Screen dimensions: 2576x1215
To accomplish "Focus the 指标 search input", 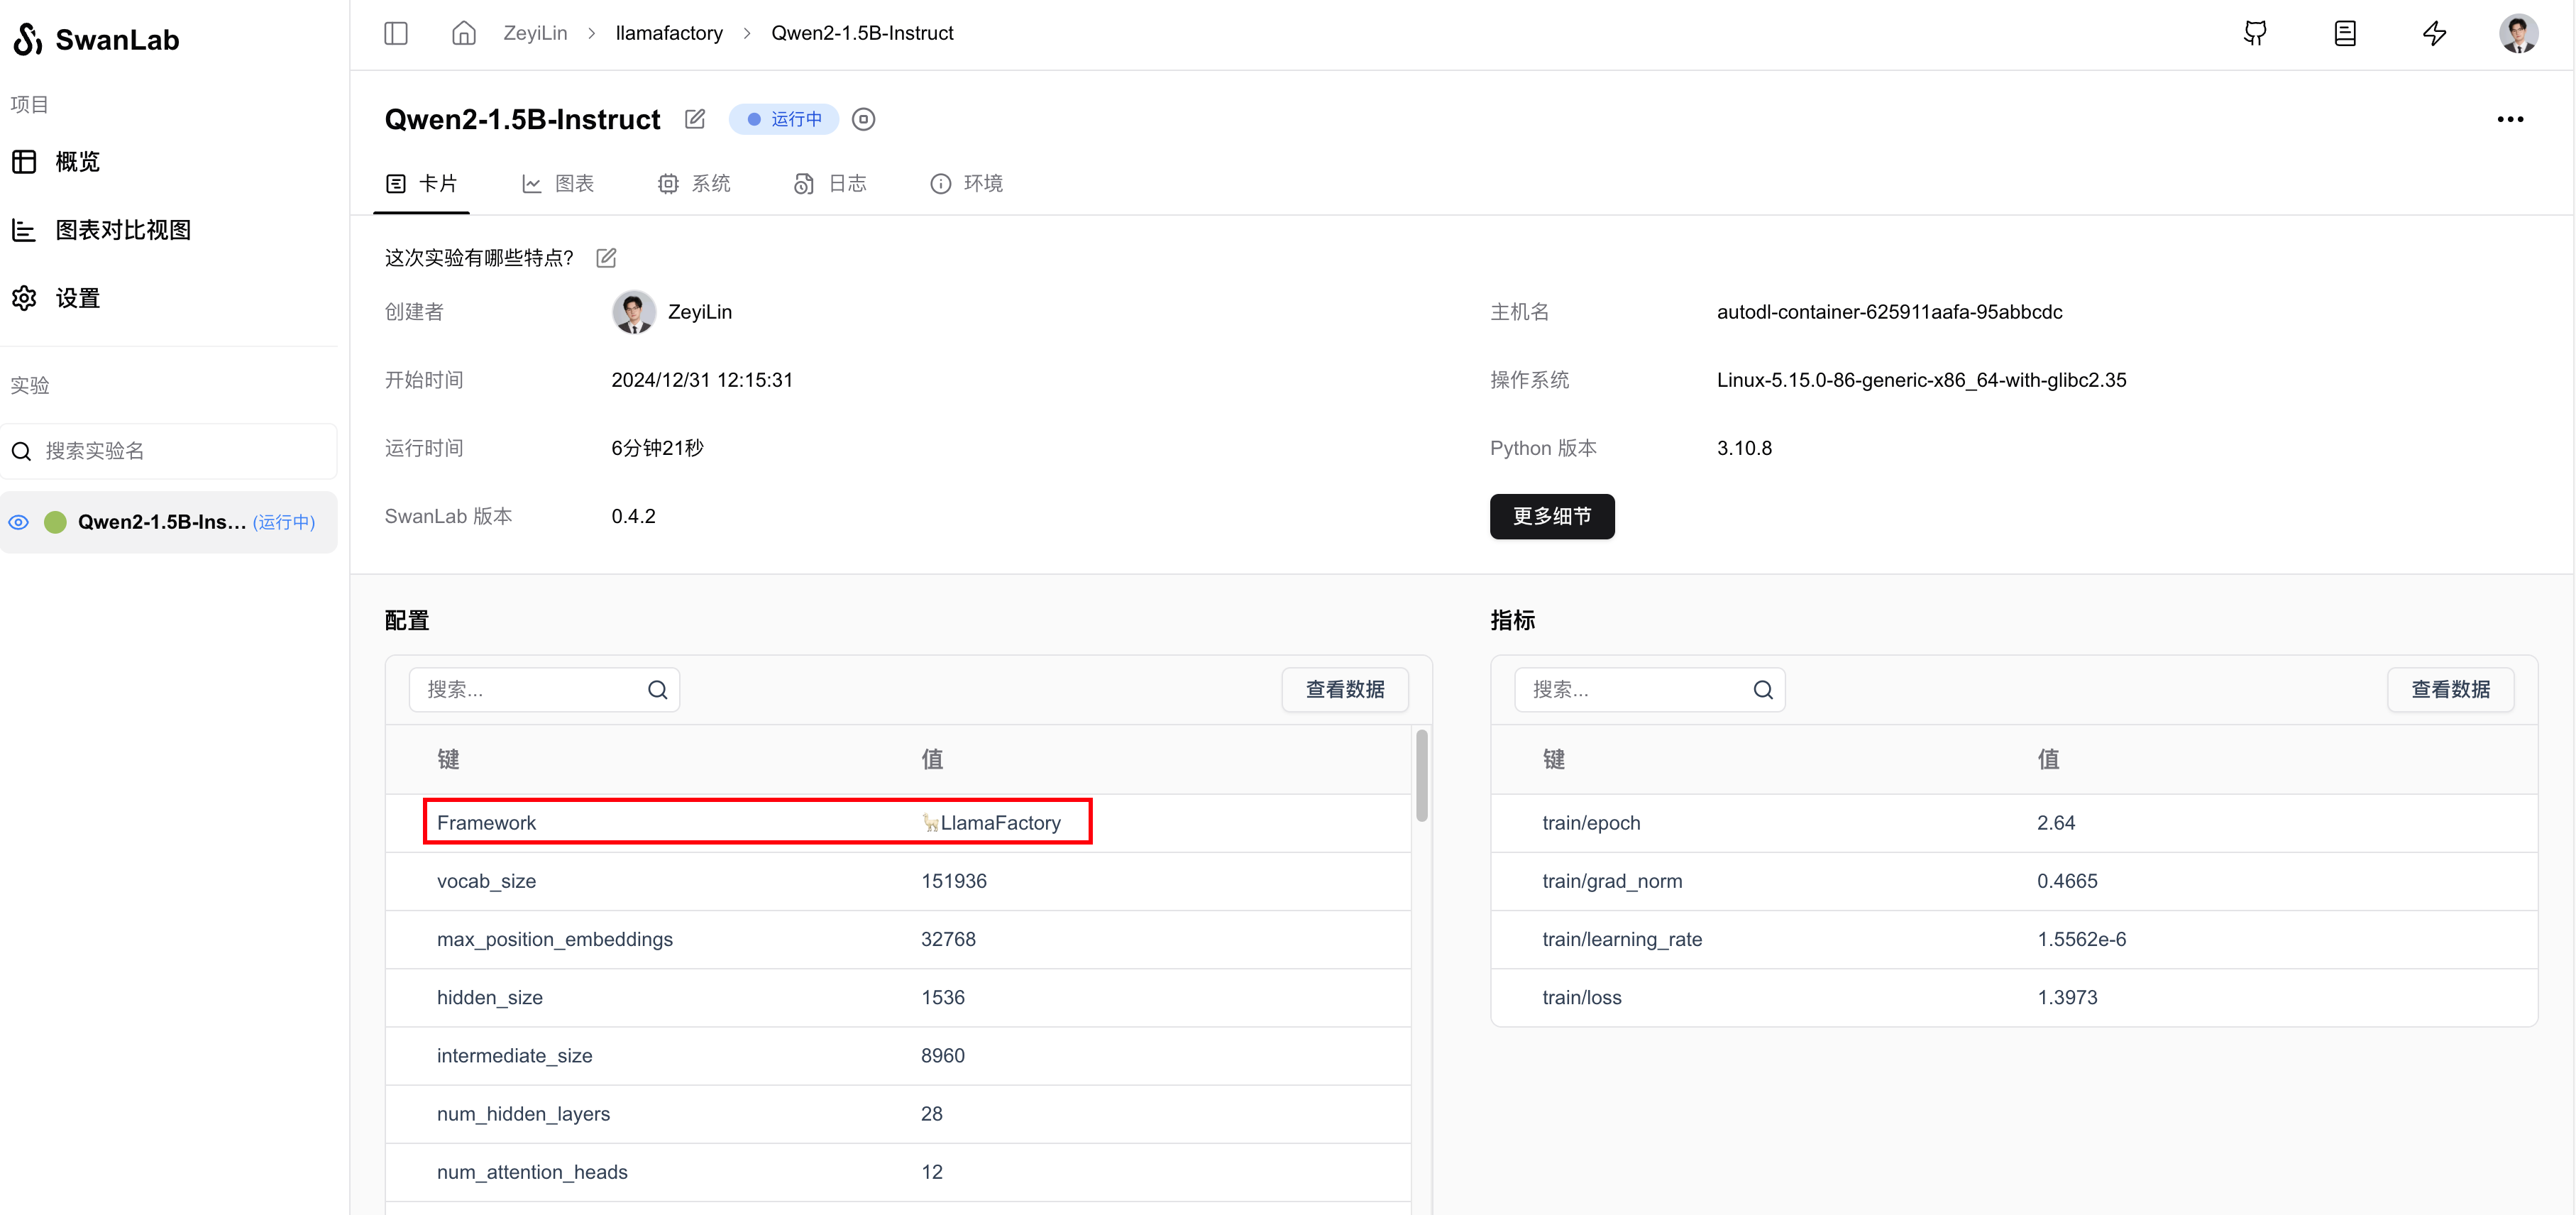I will tap(1650, 690).
